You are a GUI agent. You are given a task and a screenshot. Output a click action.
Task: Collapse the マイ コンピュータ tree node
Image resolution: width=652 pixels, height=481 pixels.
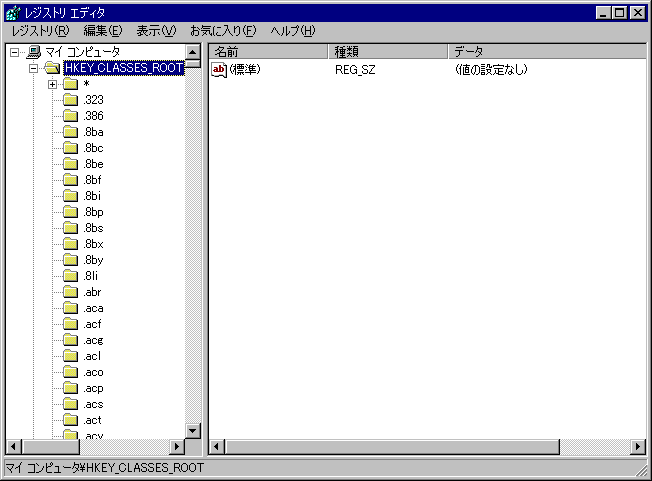14,52
